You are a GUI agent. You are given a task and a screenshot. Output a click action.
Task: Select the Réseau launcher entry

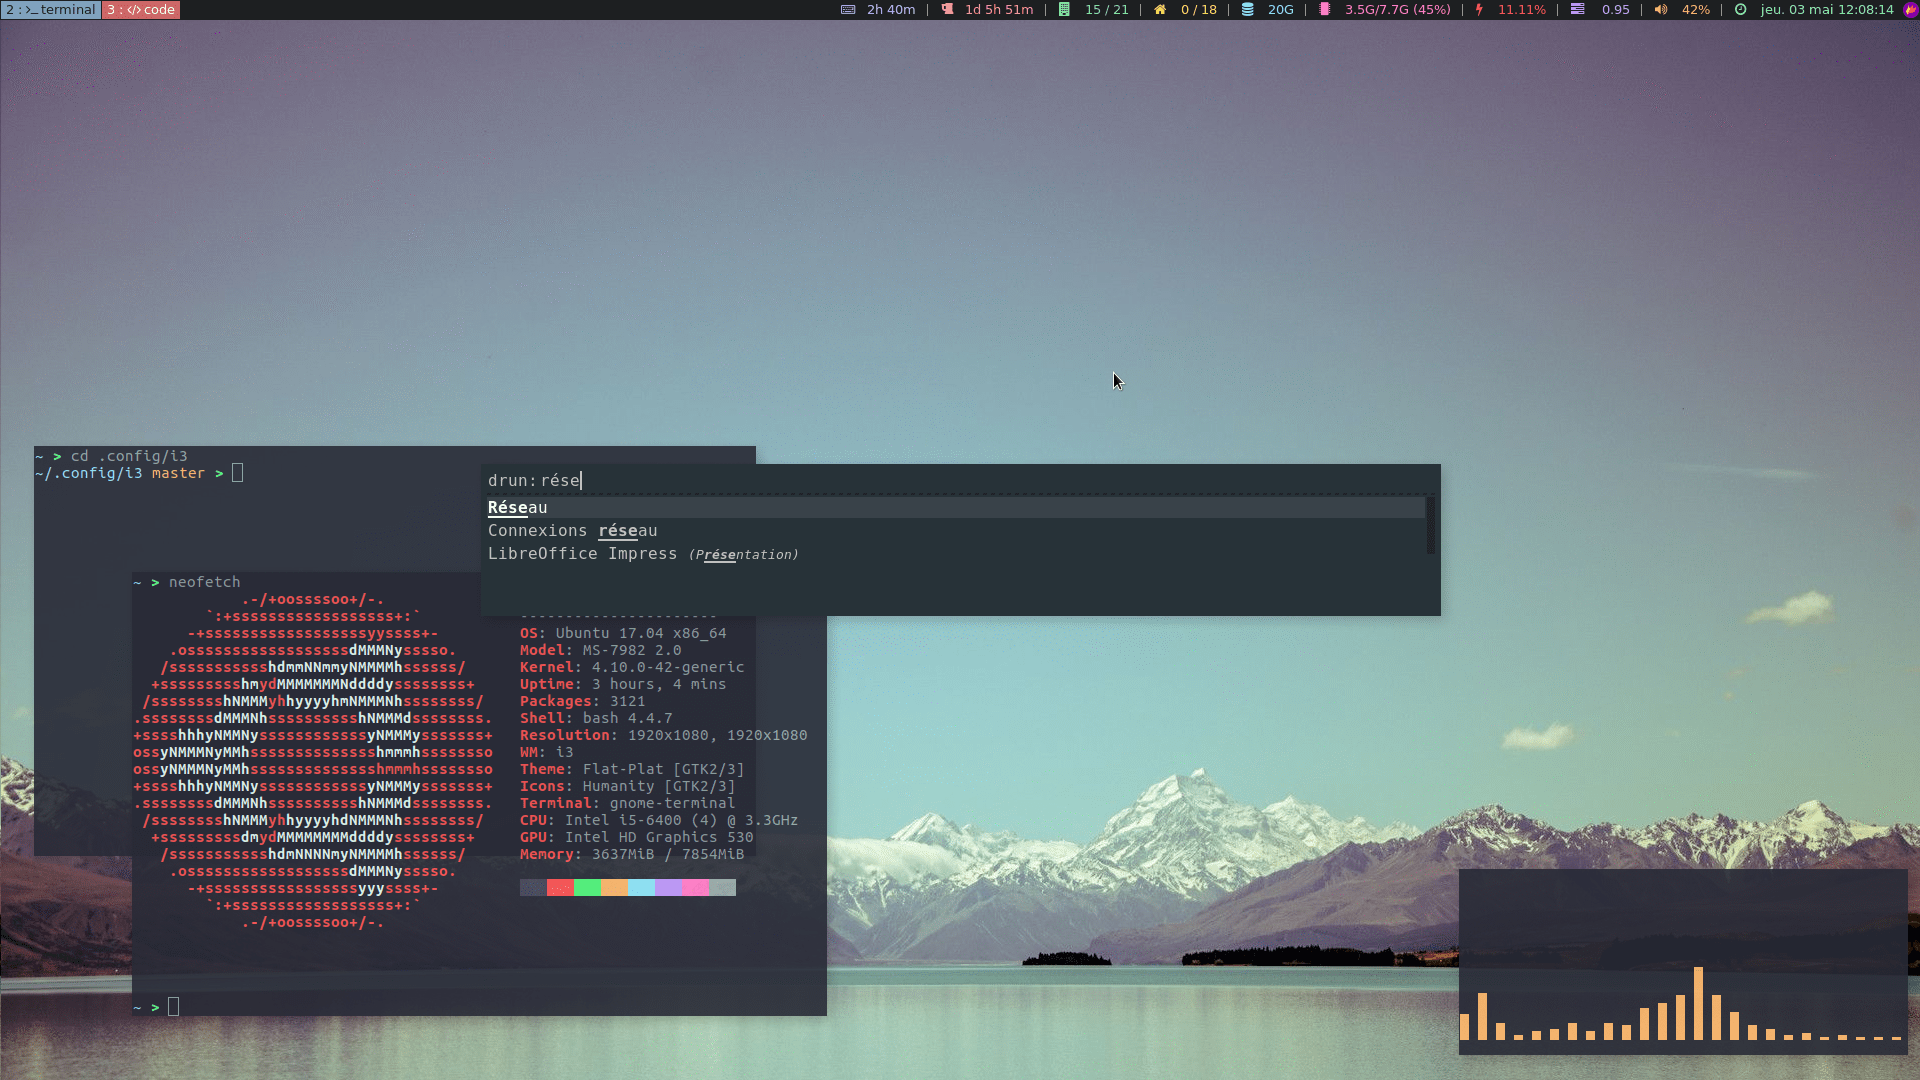coord(956,508)
